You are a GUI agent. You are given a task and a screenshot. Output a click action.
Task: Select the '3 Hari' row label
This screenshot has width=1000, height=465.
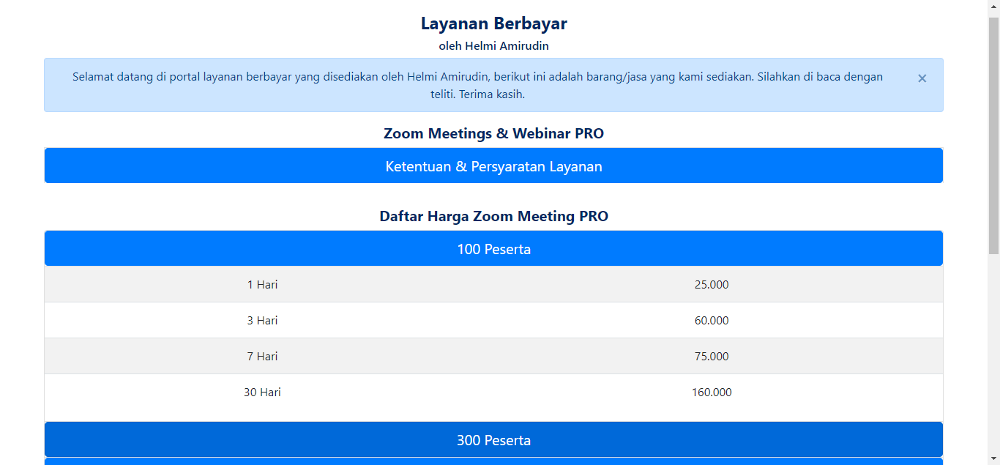pos(262,320)
